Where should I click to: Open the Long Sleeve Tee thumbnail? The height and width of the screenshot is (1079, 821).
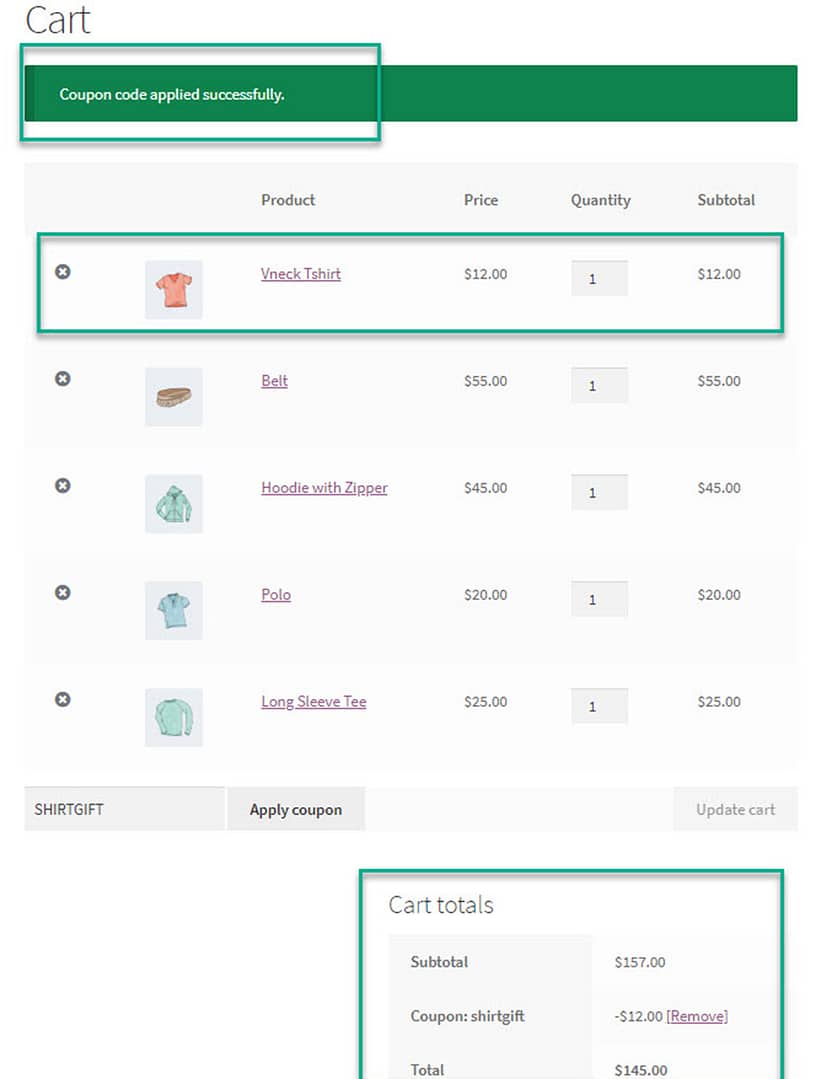click(173, 717)
